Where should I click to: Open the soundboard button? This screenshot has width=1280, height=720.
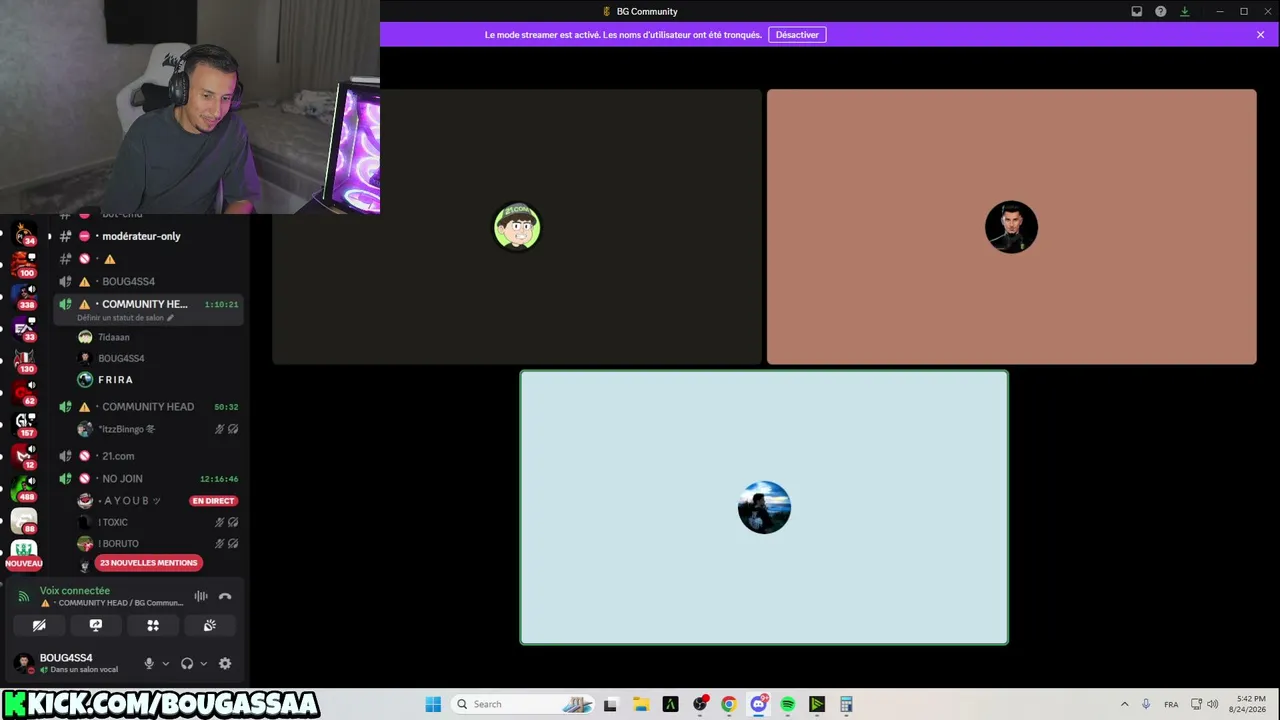click(210, 625)
